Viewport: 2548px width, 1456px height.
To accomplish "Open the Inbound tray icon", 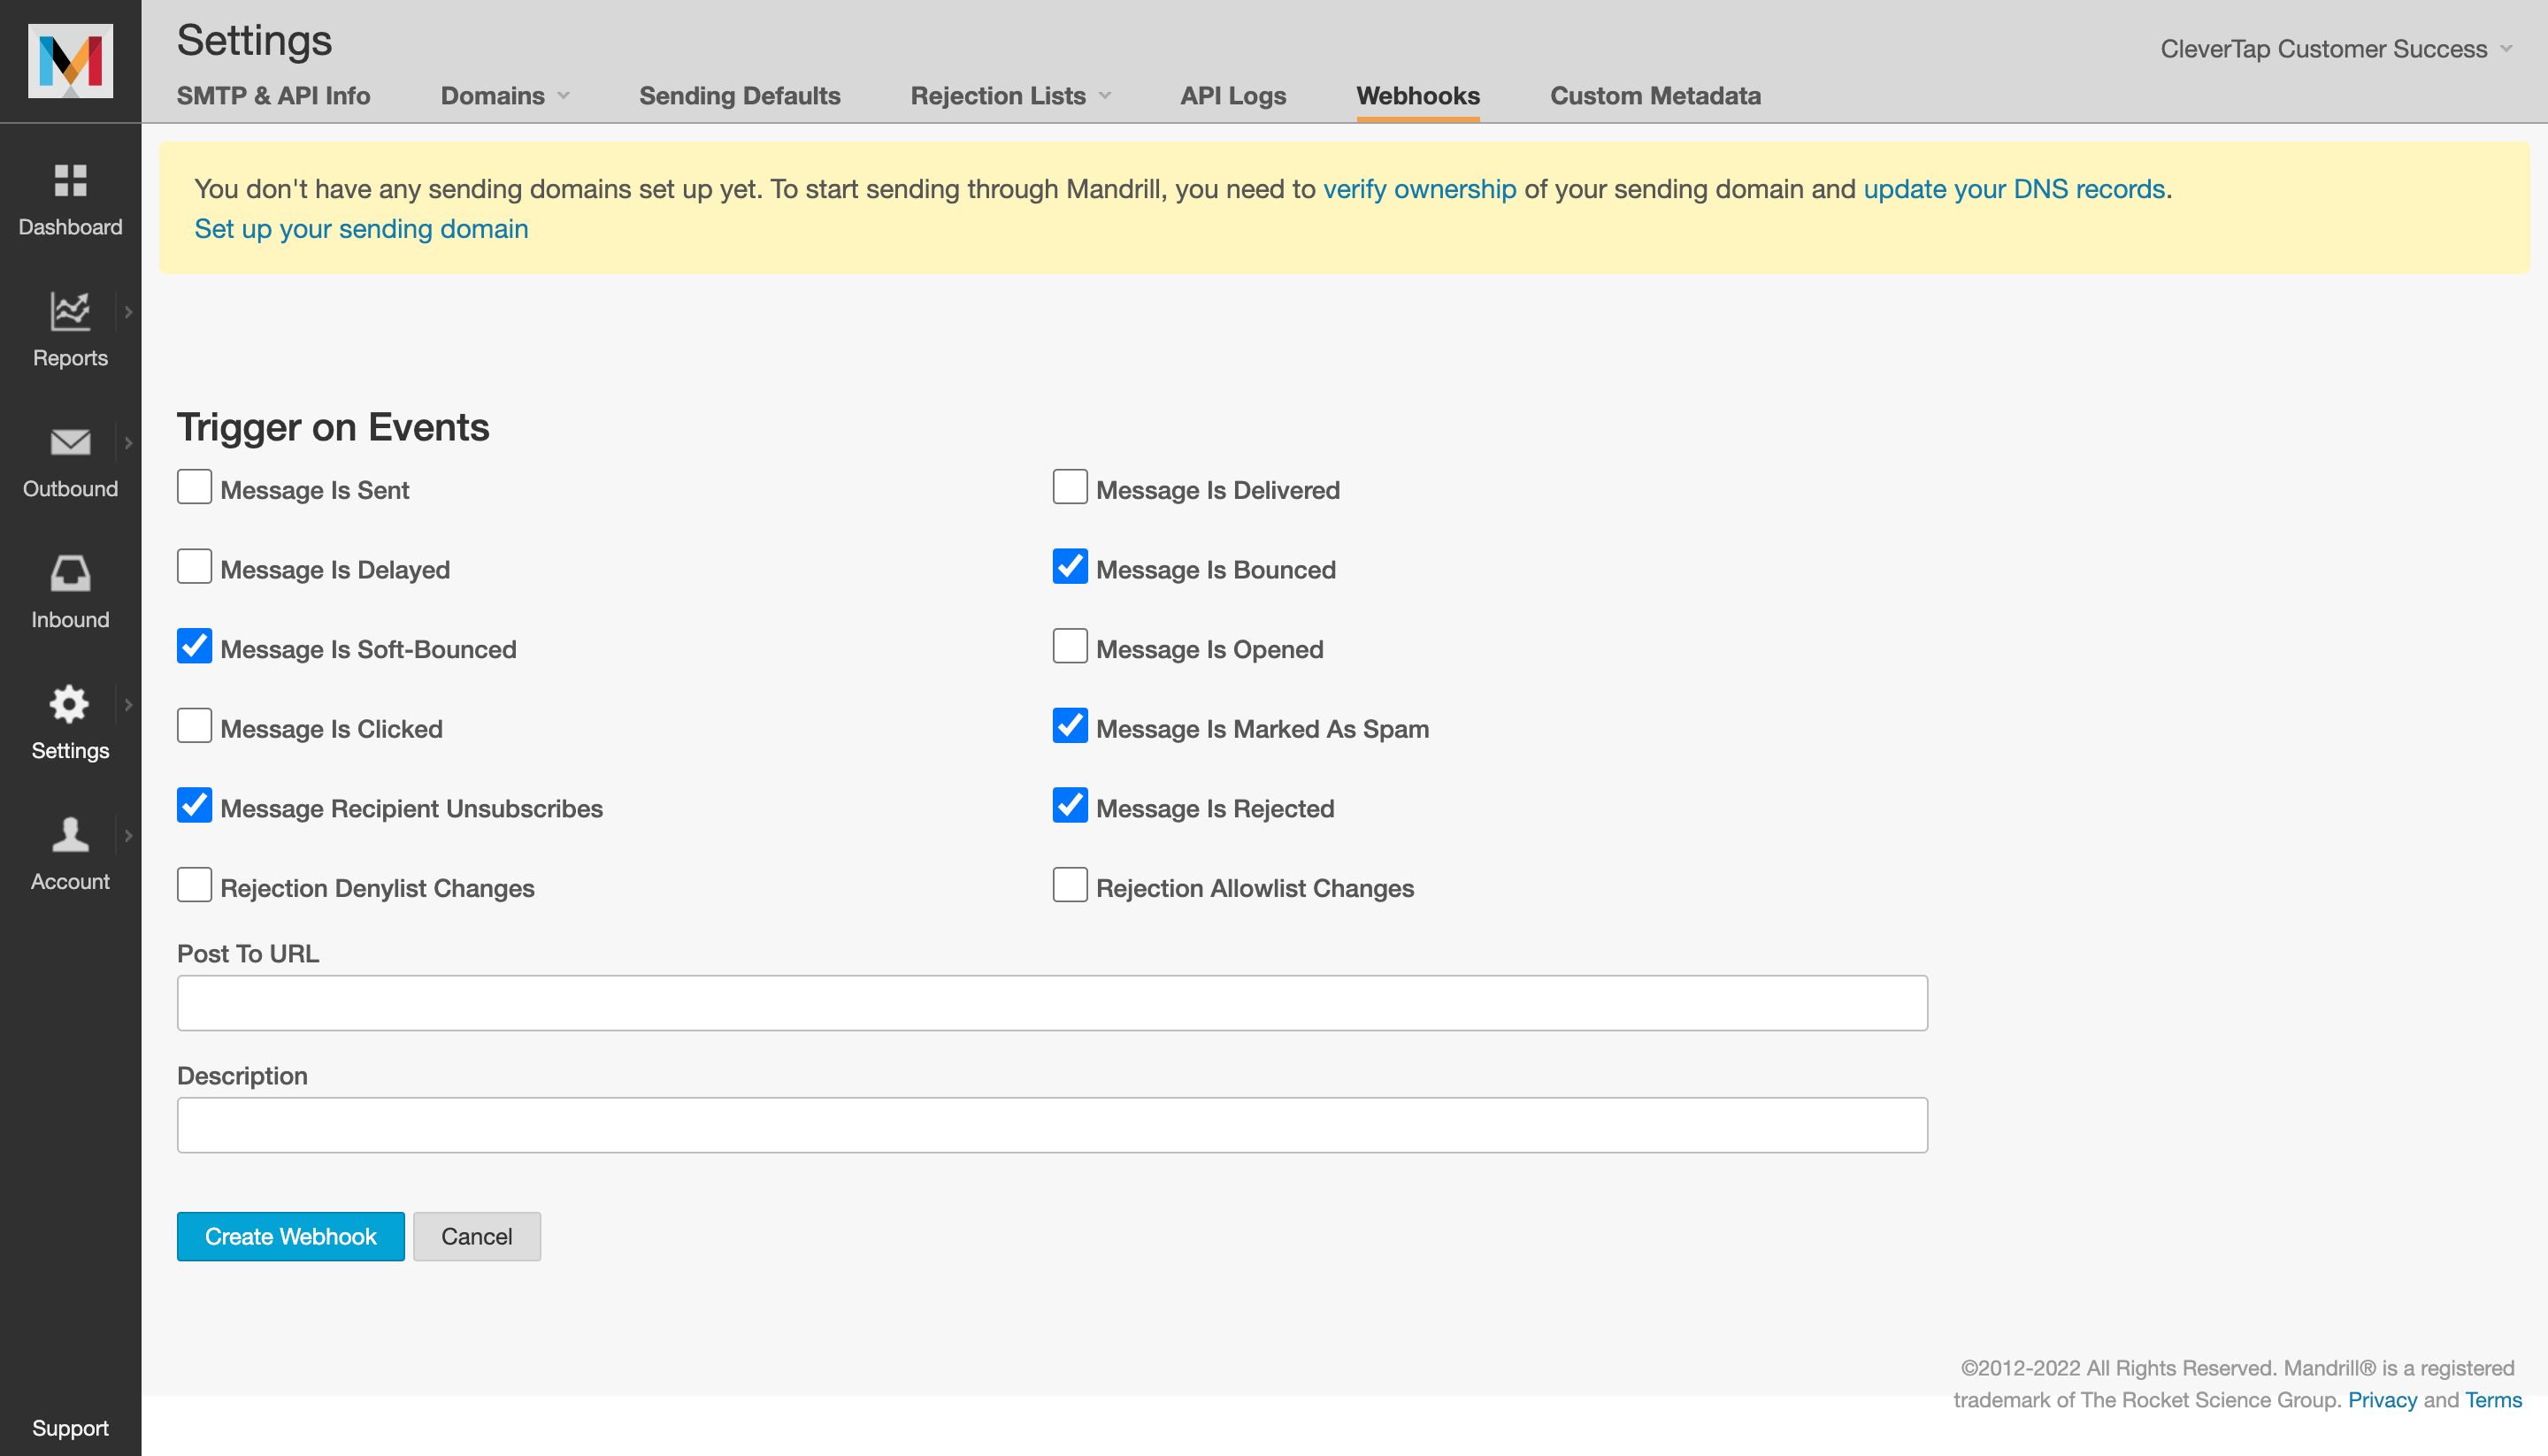I will click(x=70, y=573).
